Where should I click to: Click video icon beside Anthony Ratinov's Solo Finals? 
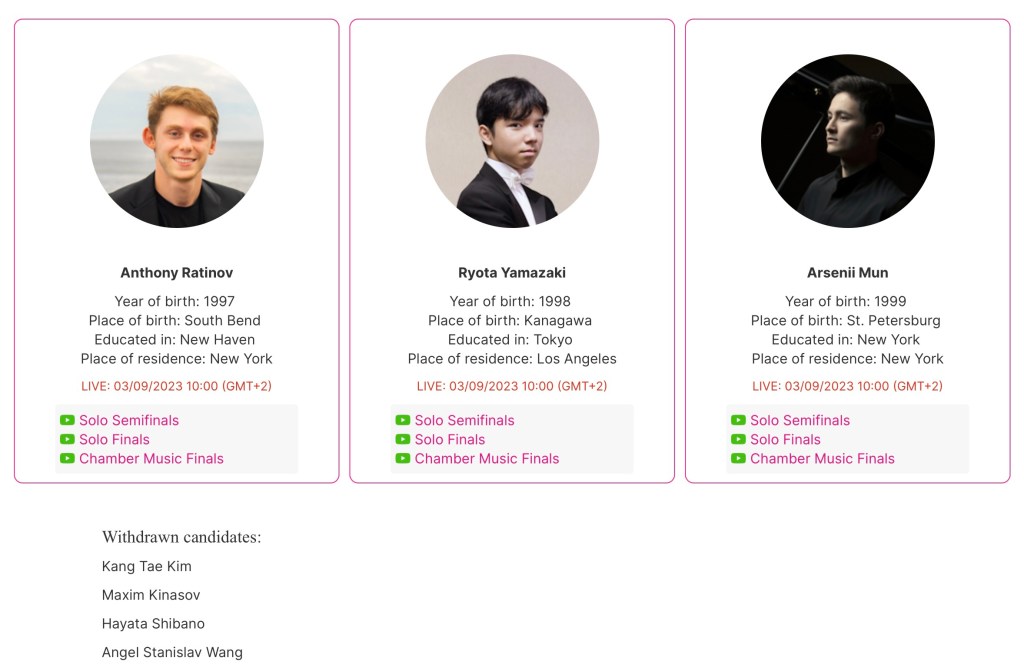pos(67,440)
